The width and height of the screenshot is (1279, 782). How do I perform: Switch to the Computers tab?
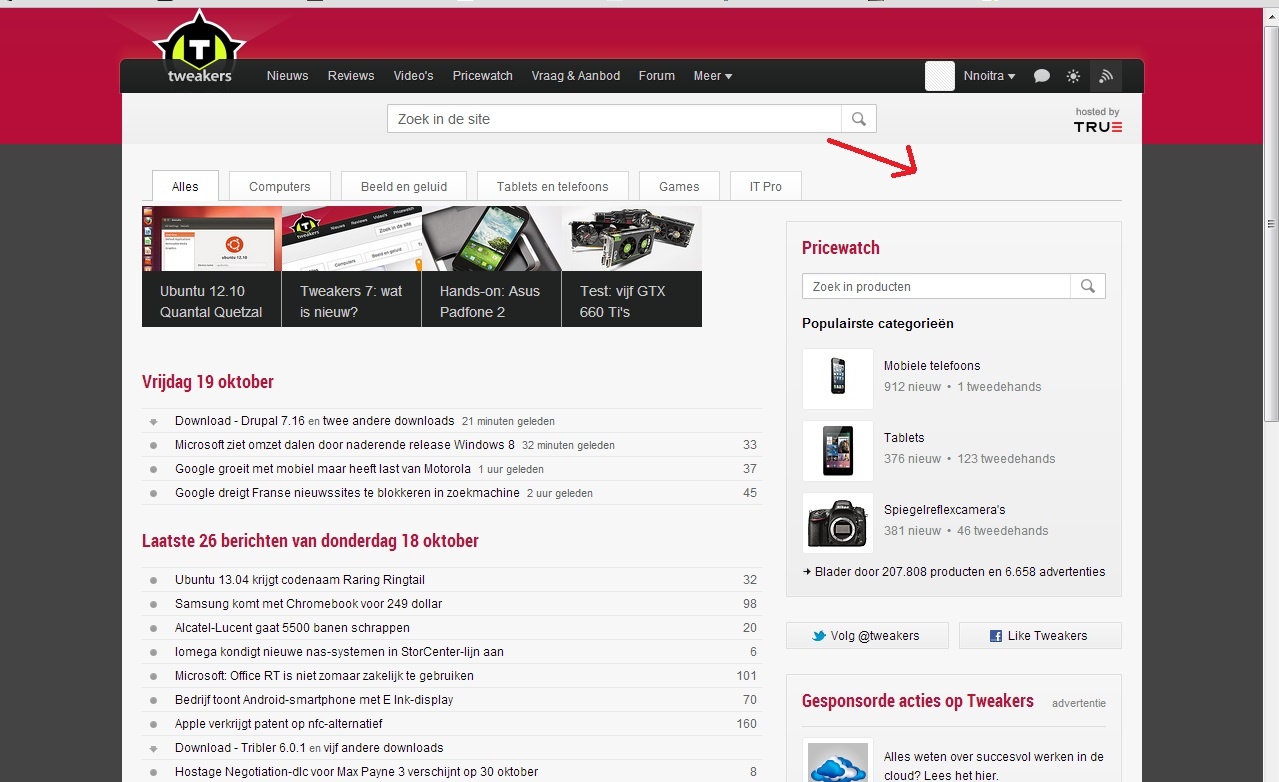point(280,186)
